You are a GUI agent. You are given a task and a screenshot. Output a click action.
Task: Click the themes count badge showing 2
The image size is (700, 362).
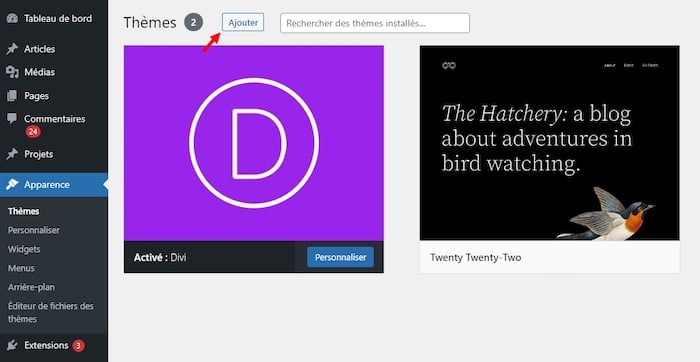[193, 22]
